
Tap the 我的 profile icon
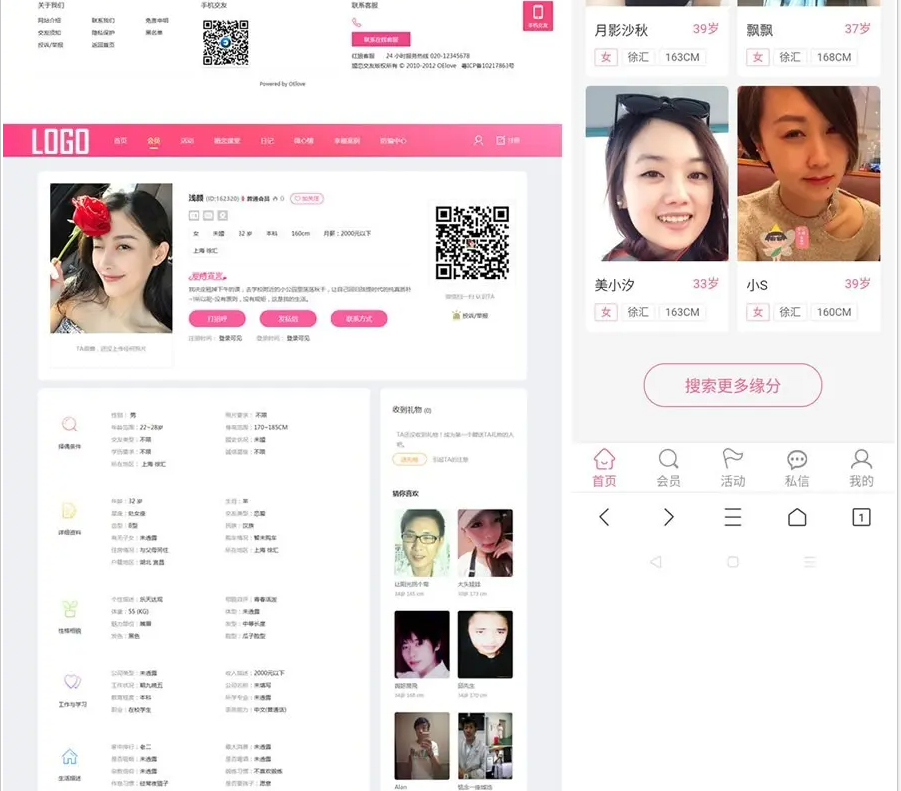861,467
